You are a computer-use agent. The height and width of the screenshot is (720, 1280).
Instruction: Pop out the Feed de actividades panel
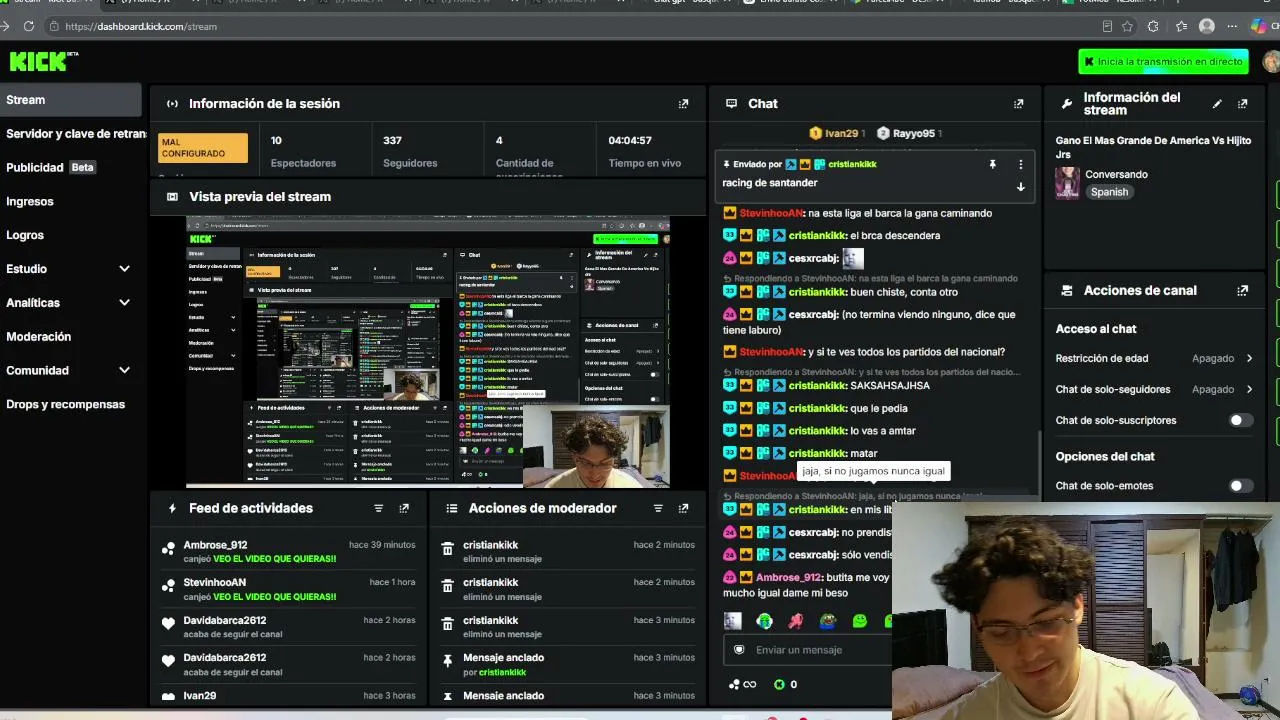[x=404, y=509]
